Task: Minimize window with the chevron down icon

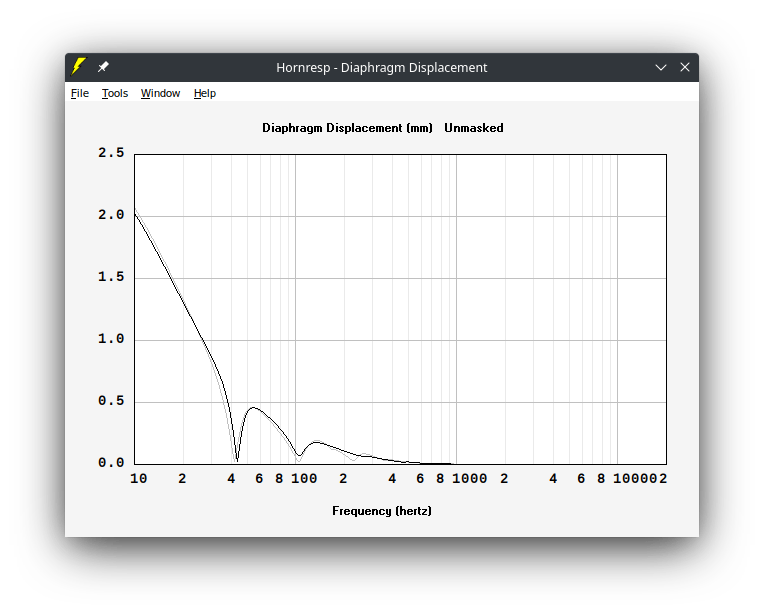Action: point(661,67)
